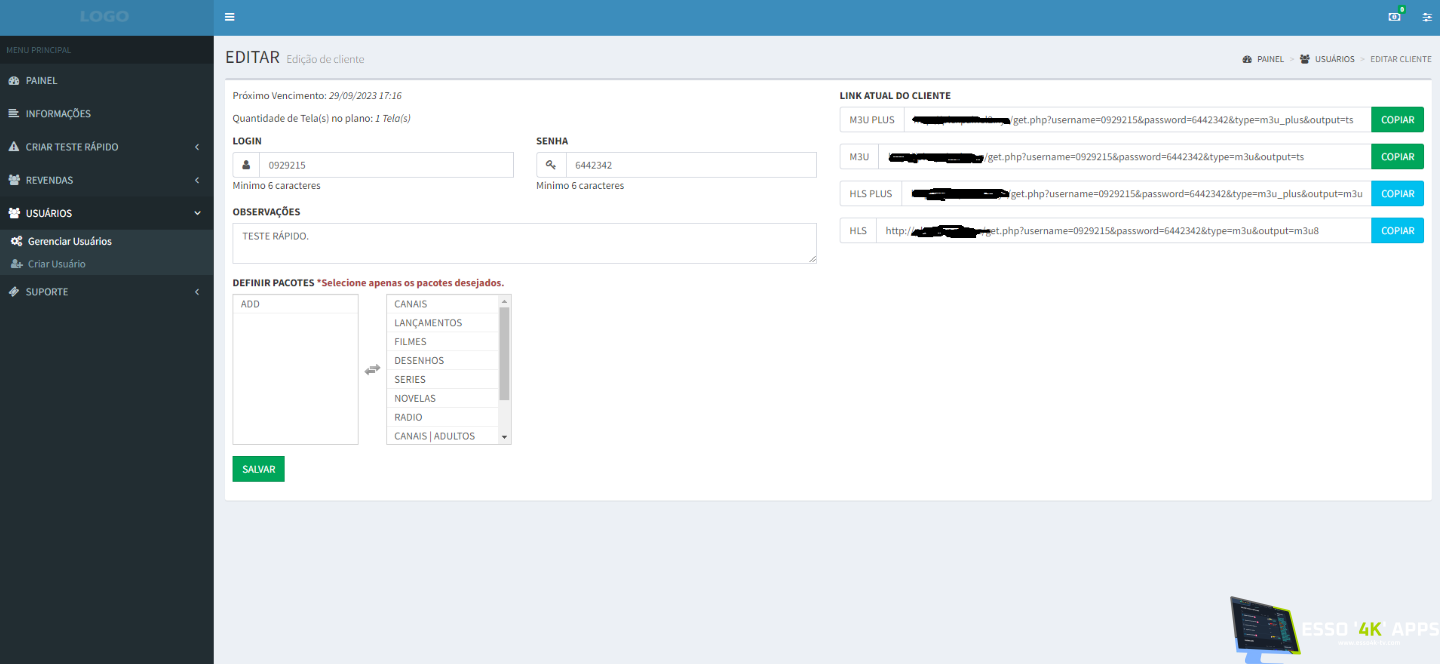Click the swap arrows icon between package lists
The height and width of the screenshot is (664, 1440).
[372, 369]
